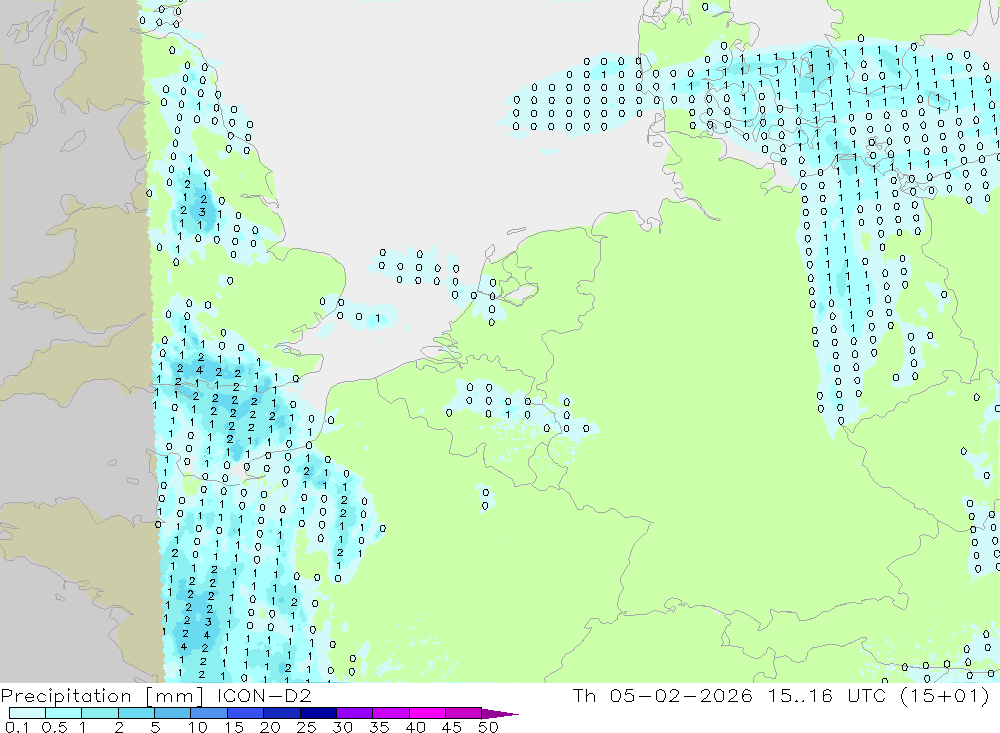This screenshot has height=733, width=1000.
Task: Click the '0.5' legend scale label
Action: pos(54,727)
